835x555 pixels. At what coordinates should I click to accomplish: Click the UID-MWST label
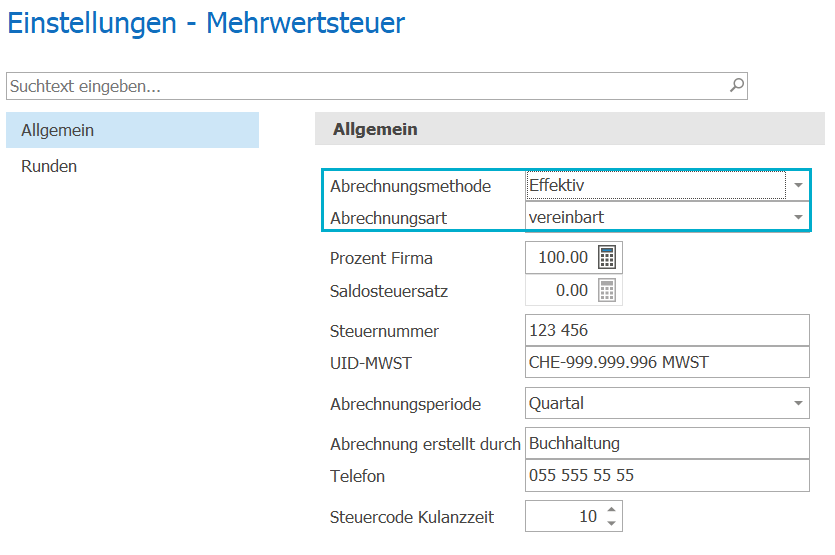[x=371, y=363]
